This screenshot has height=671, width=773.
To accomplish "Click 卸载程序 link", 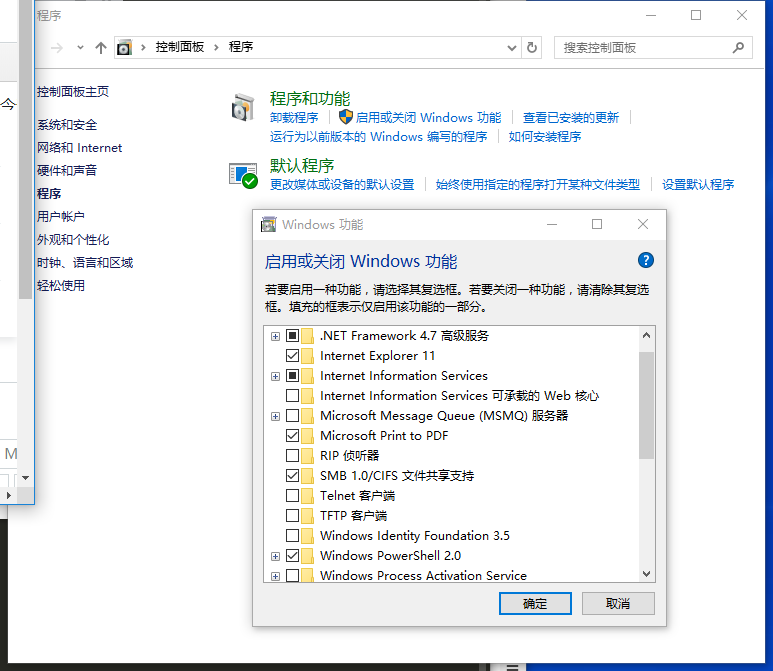I will (294, 117).
